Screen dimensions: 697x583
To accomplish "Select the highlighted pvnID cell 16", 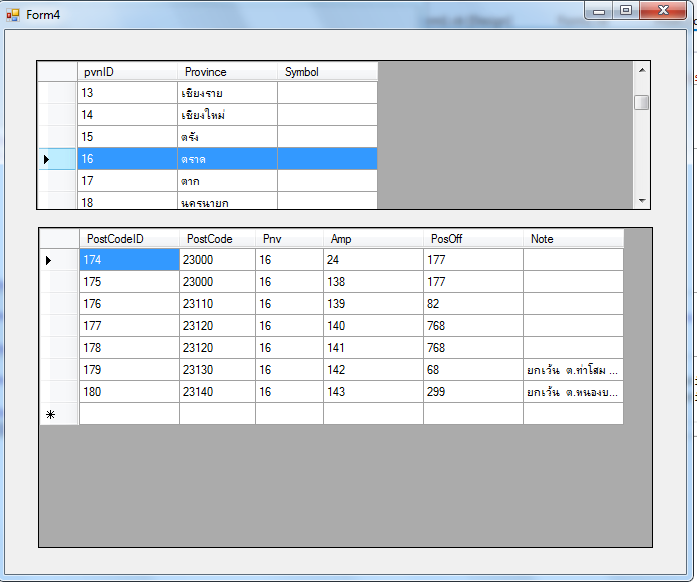I will (x=128, y=159).
